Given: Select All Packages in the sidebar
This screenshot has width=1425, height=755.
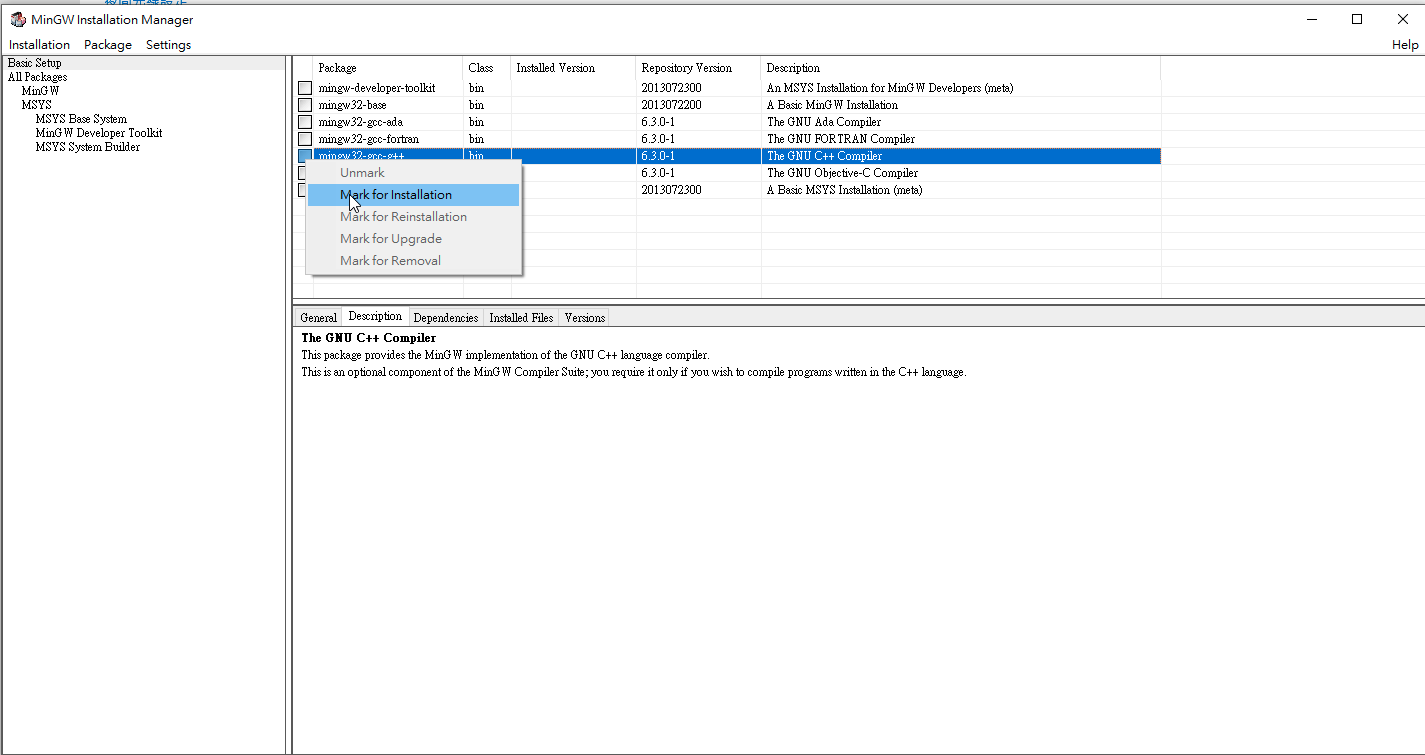Looking at the screenshot, I should (x=38, y=77).
